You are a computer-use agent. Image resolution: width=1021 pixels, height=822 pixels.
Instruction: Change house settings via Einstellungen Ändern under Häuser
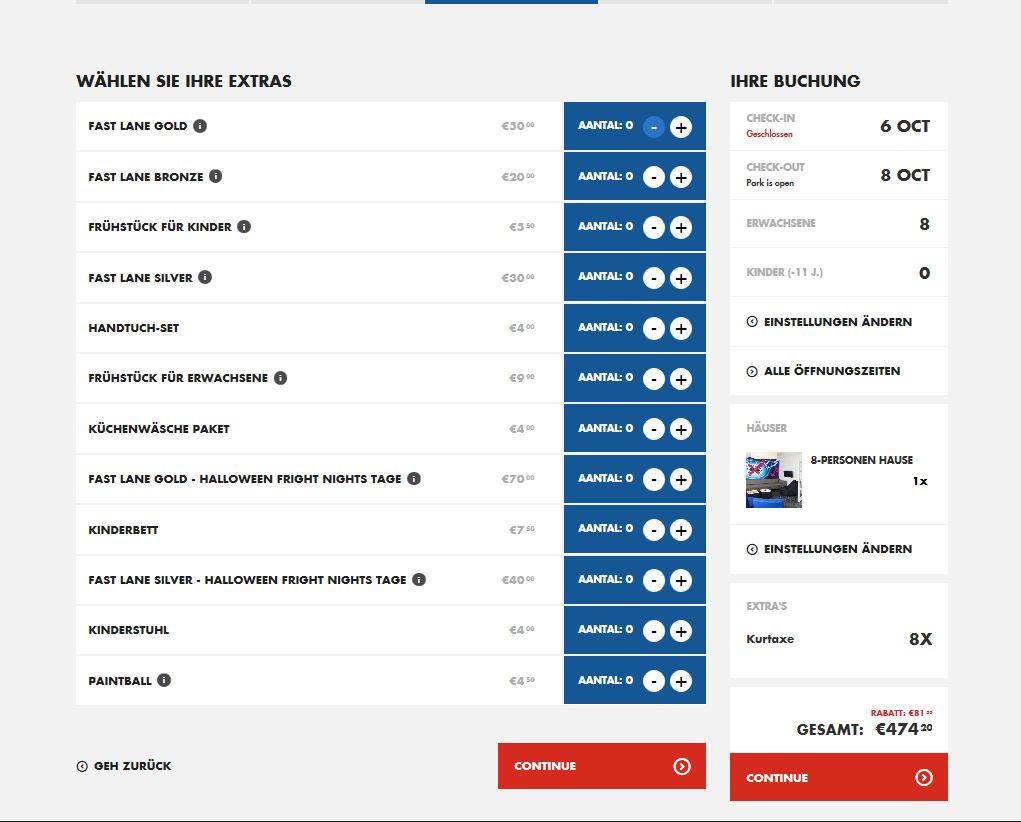[x=829, y=549]
